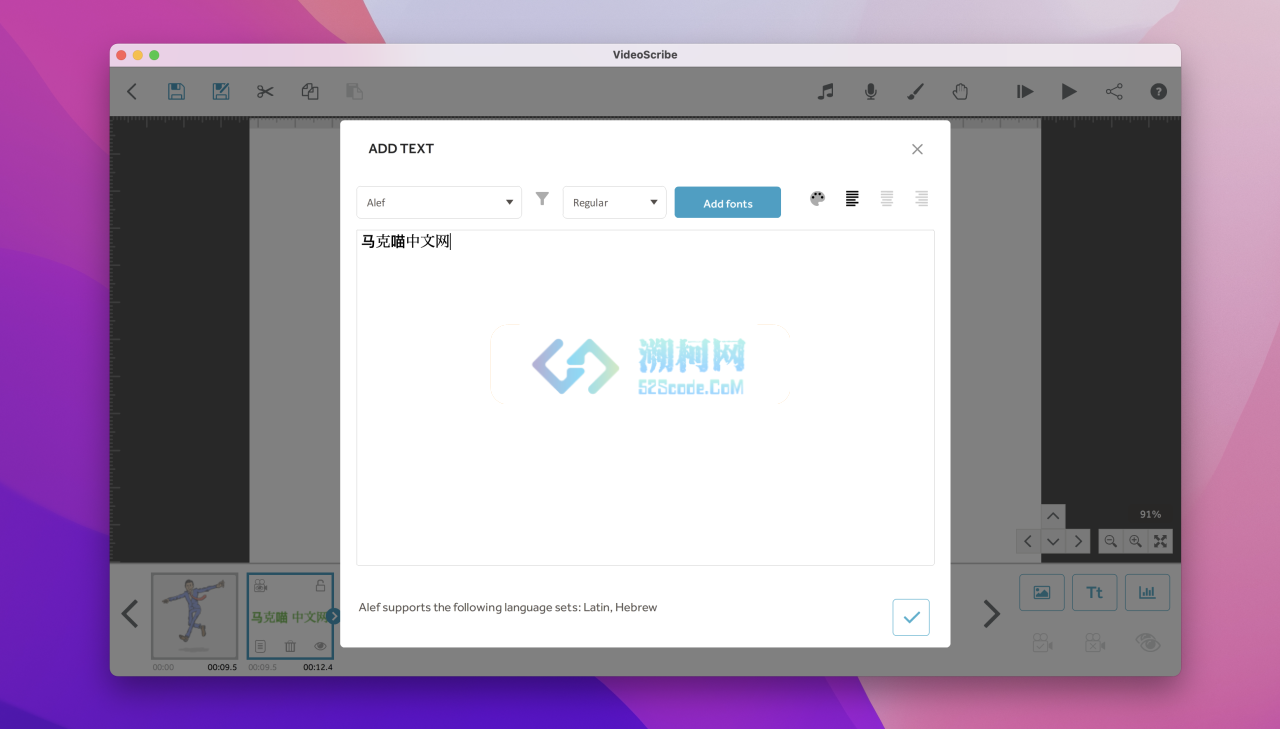Move the canvas down with arrow
Viewport: 1280px width, 729px height.
pyautogui.click(x=1053, y=541)
